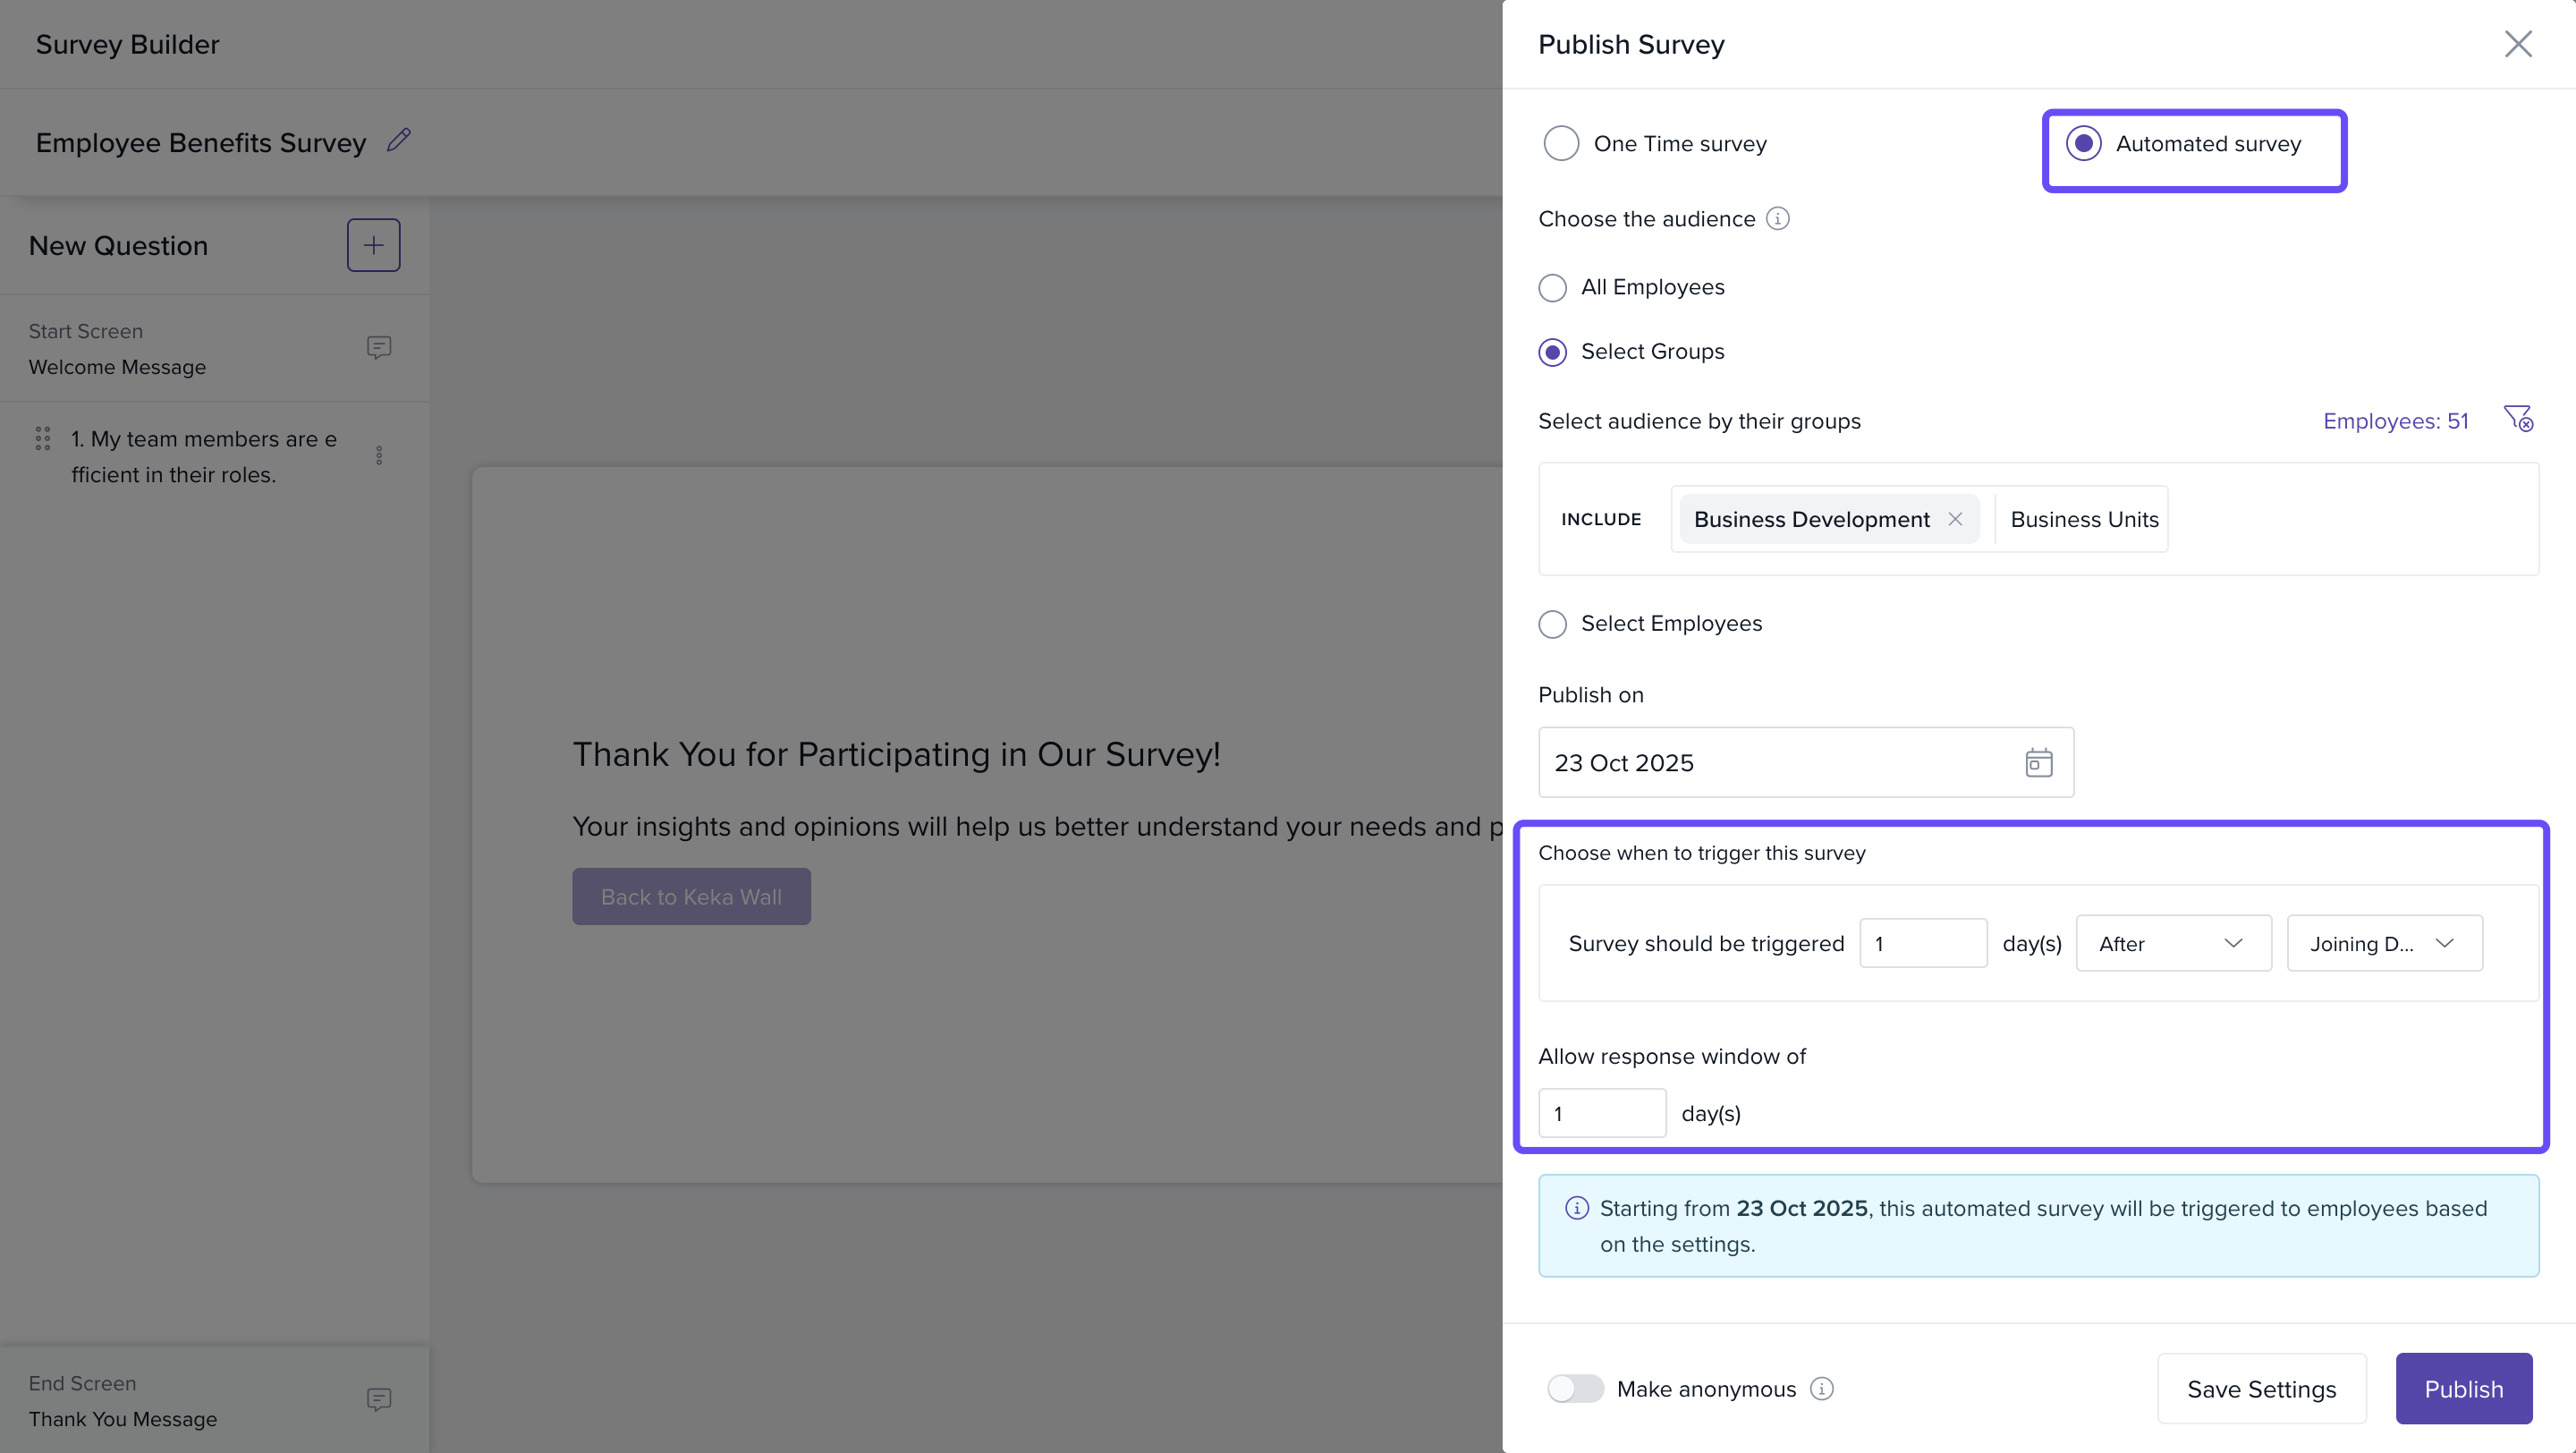Open the three-dot menu for question 1
This screenshot has height=1453, width=2576.
(x=379, y=455)
